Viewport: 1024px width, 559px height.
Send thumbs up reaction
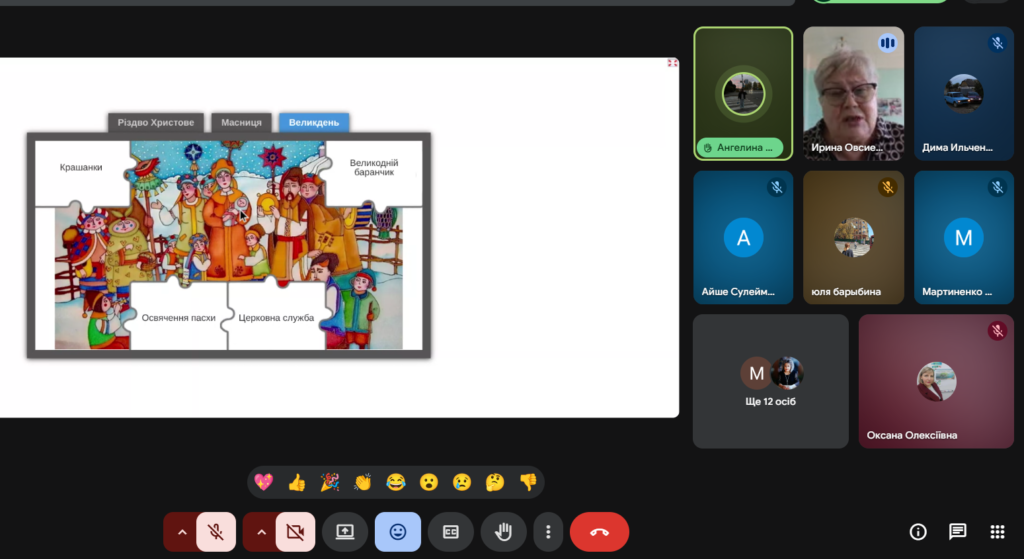coord(296,482)
